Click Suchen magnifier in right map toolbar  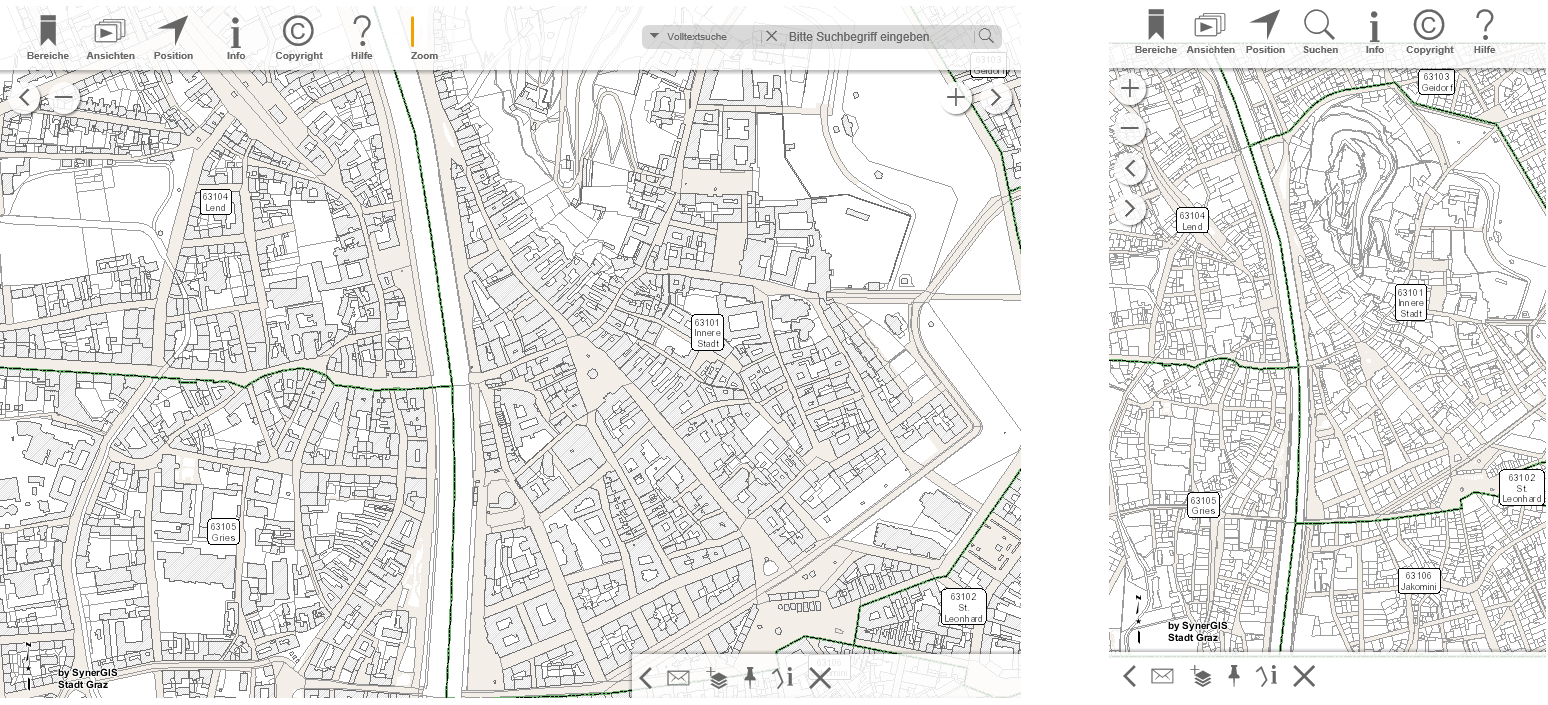pyautogui.click(x=1319, y=32)
